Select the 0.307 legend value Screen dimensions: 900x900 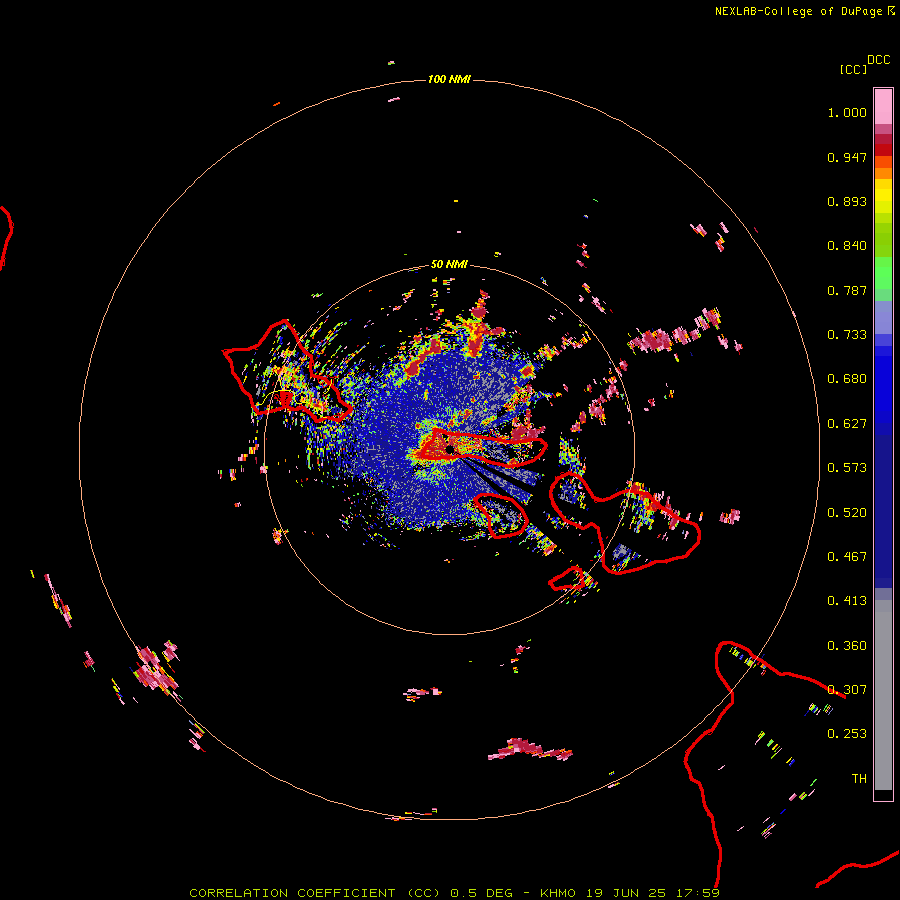pos(847,690)
